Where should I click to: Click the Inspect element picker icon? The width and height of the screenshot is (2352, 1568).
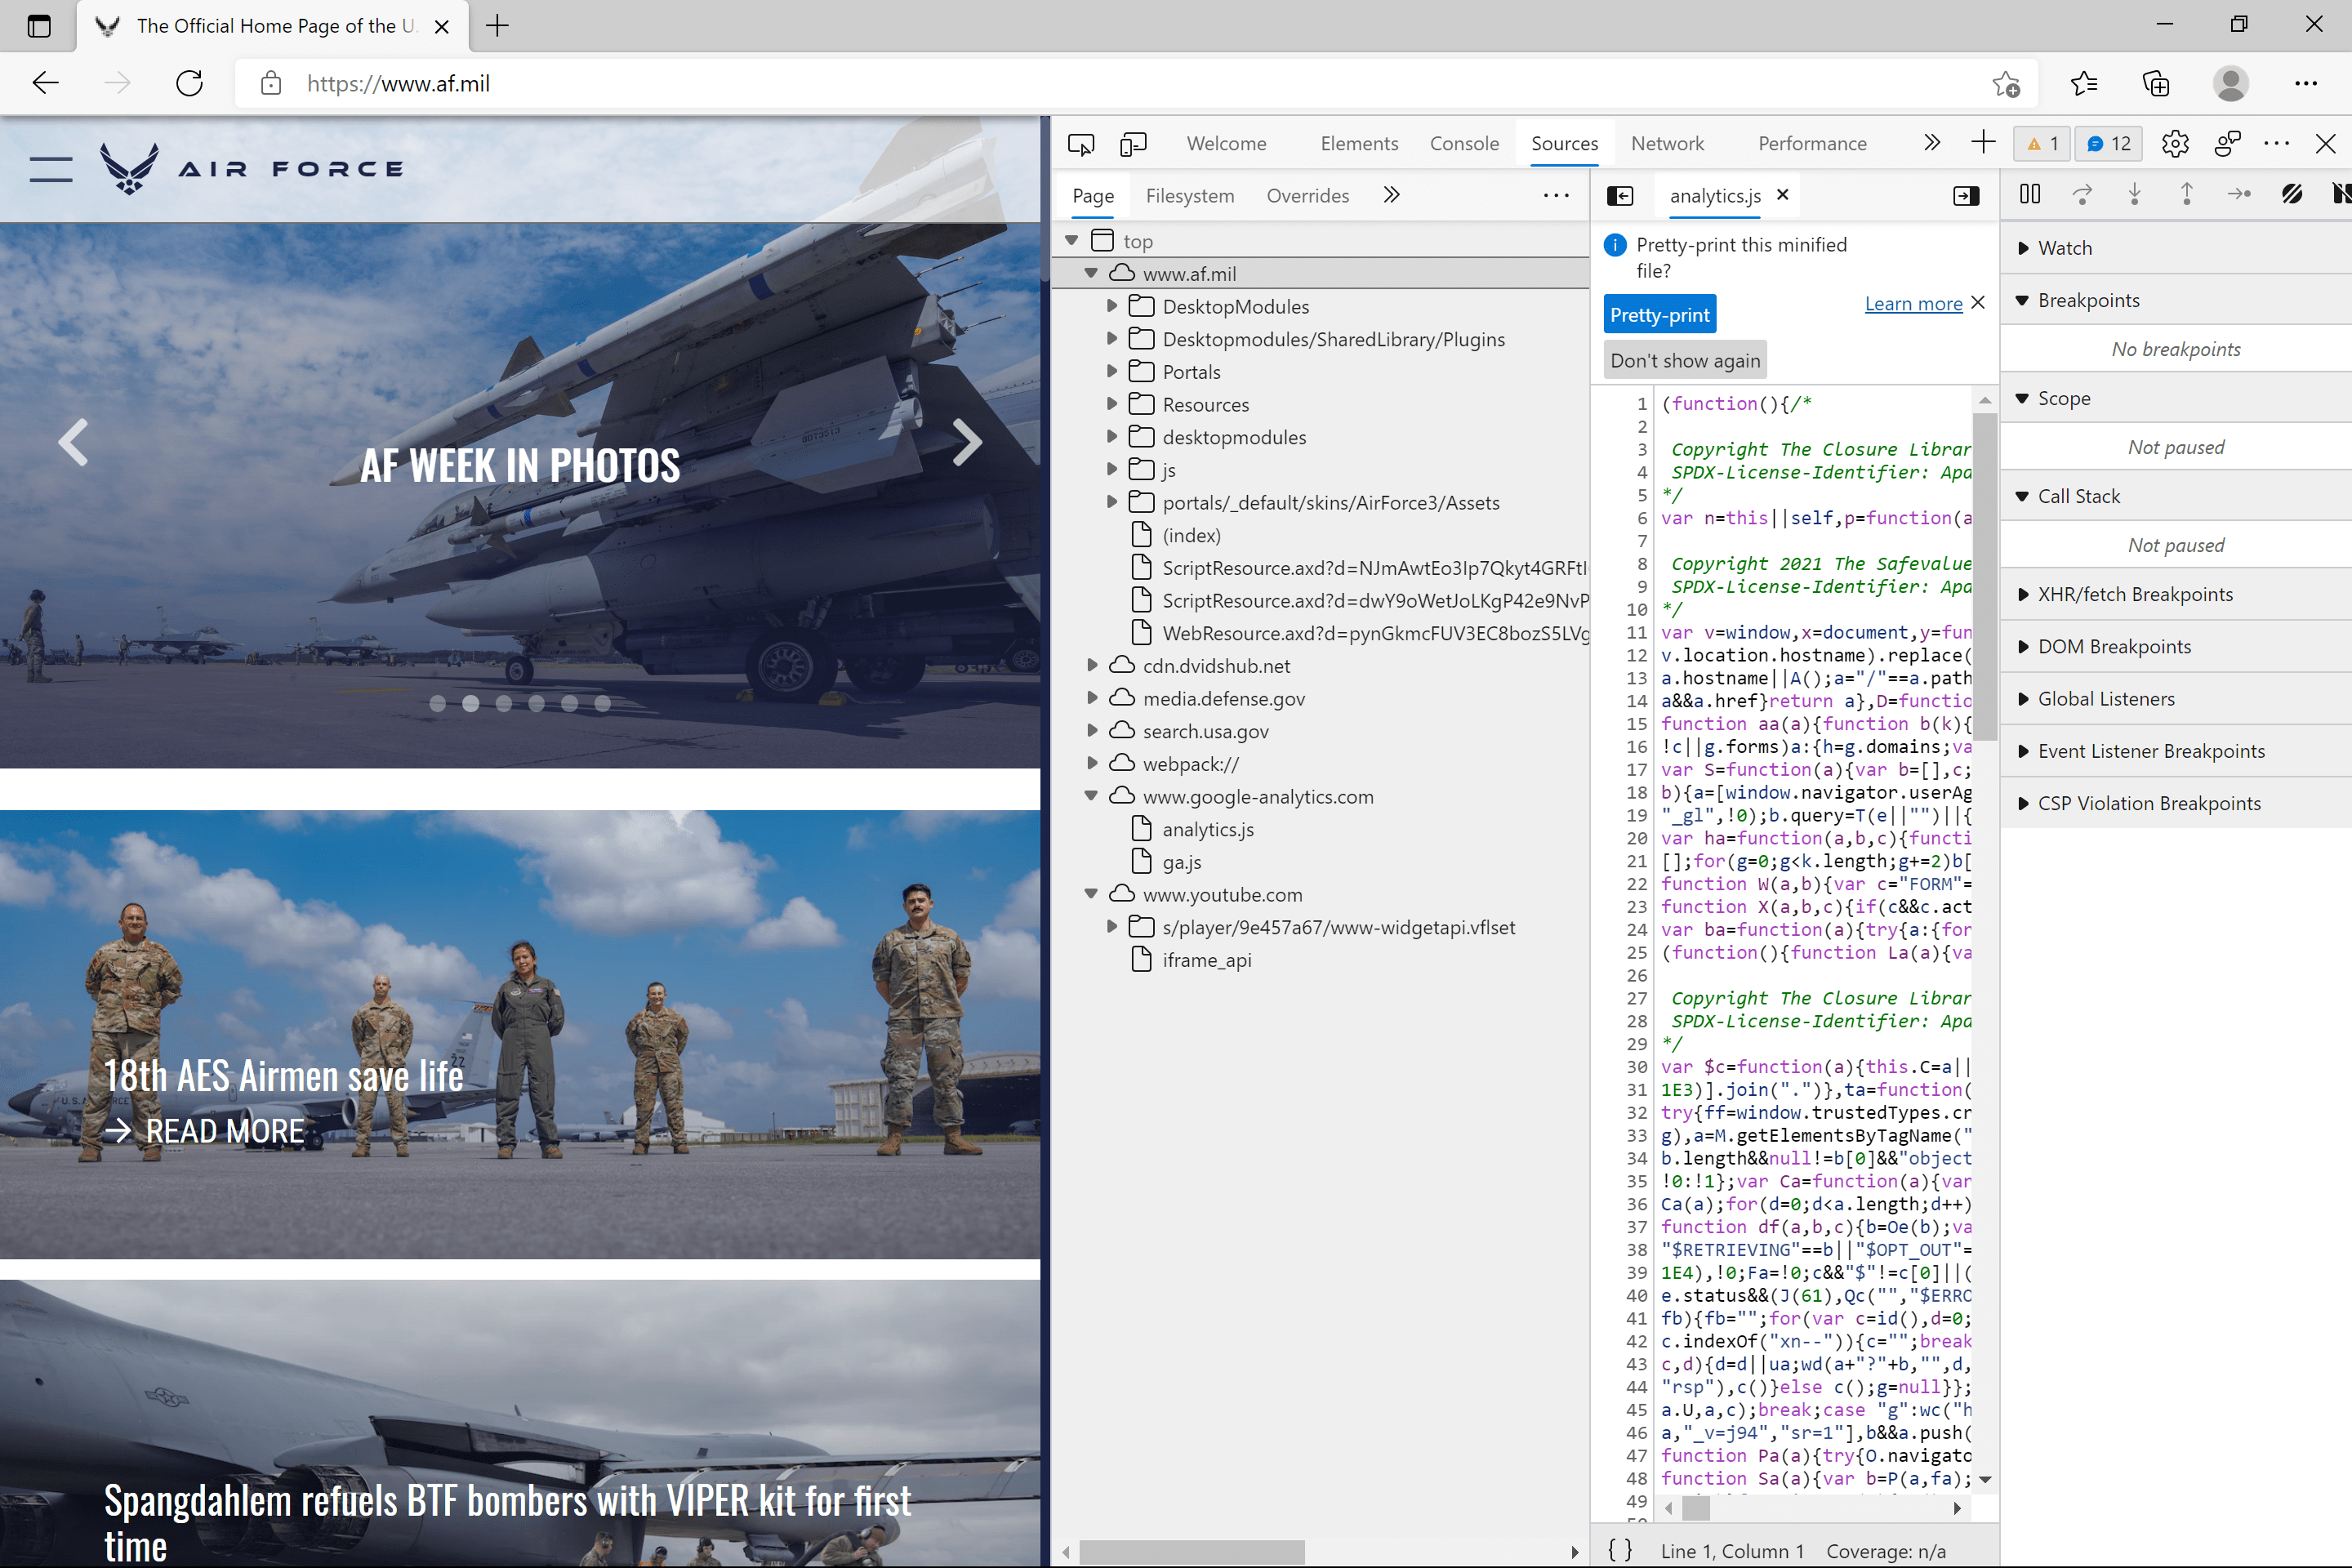pos(1080,144)
